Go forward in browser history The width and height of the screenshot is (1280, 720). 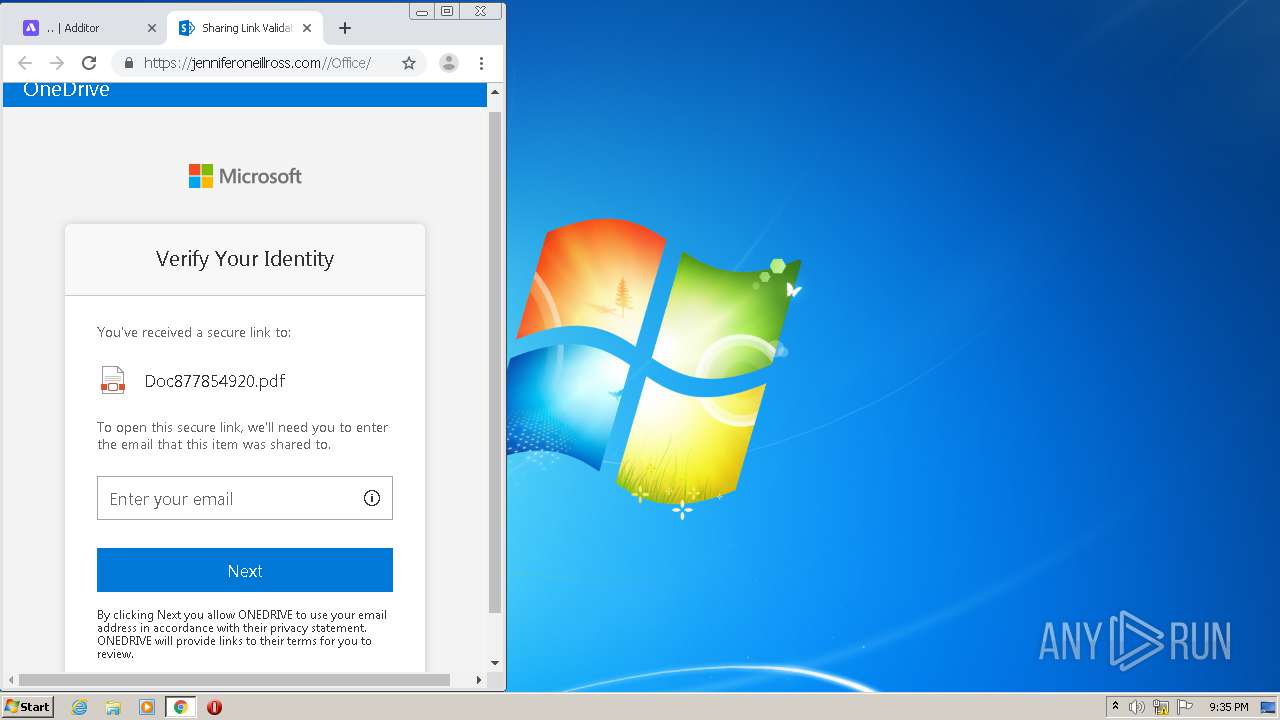57,63
